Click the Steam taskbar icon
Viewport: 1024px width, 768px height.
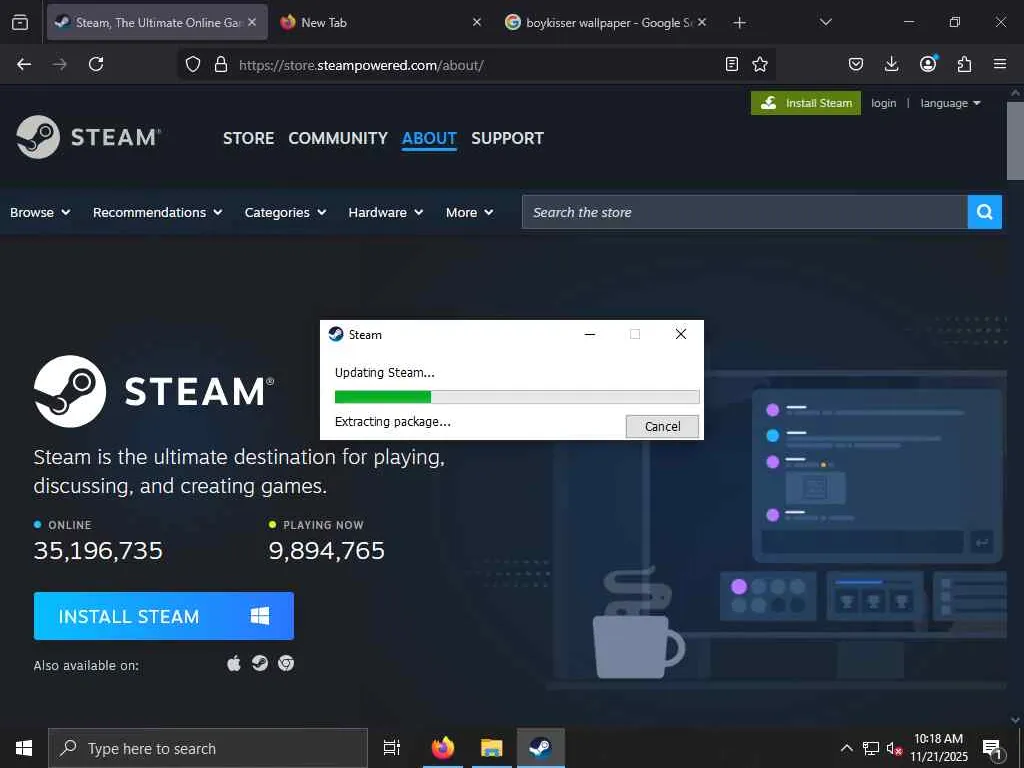click(x=540, y=748)
